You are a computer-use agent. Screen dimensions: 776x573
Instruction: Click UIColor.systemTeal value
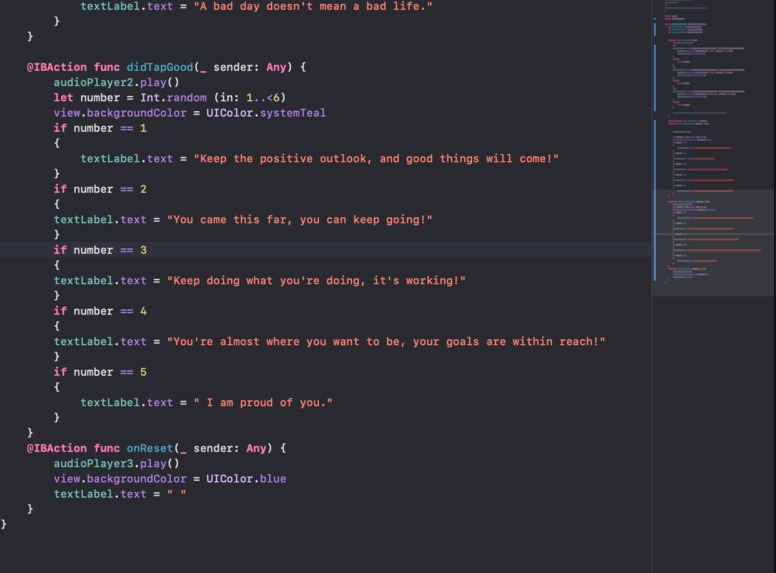266,113
